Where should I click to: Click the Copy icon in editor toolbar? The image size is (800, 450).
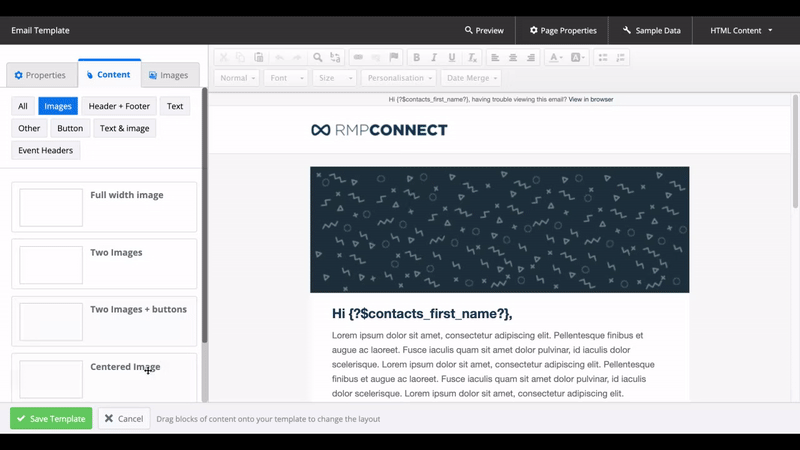[x=240, y=58]
